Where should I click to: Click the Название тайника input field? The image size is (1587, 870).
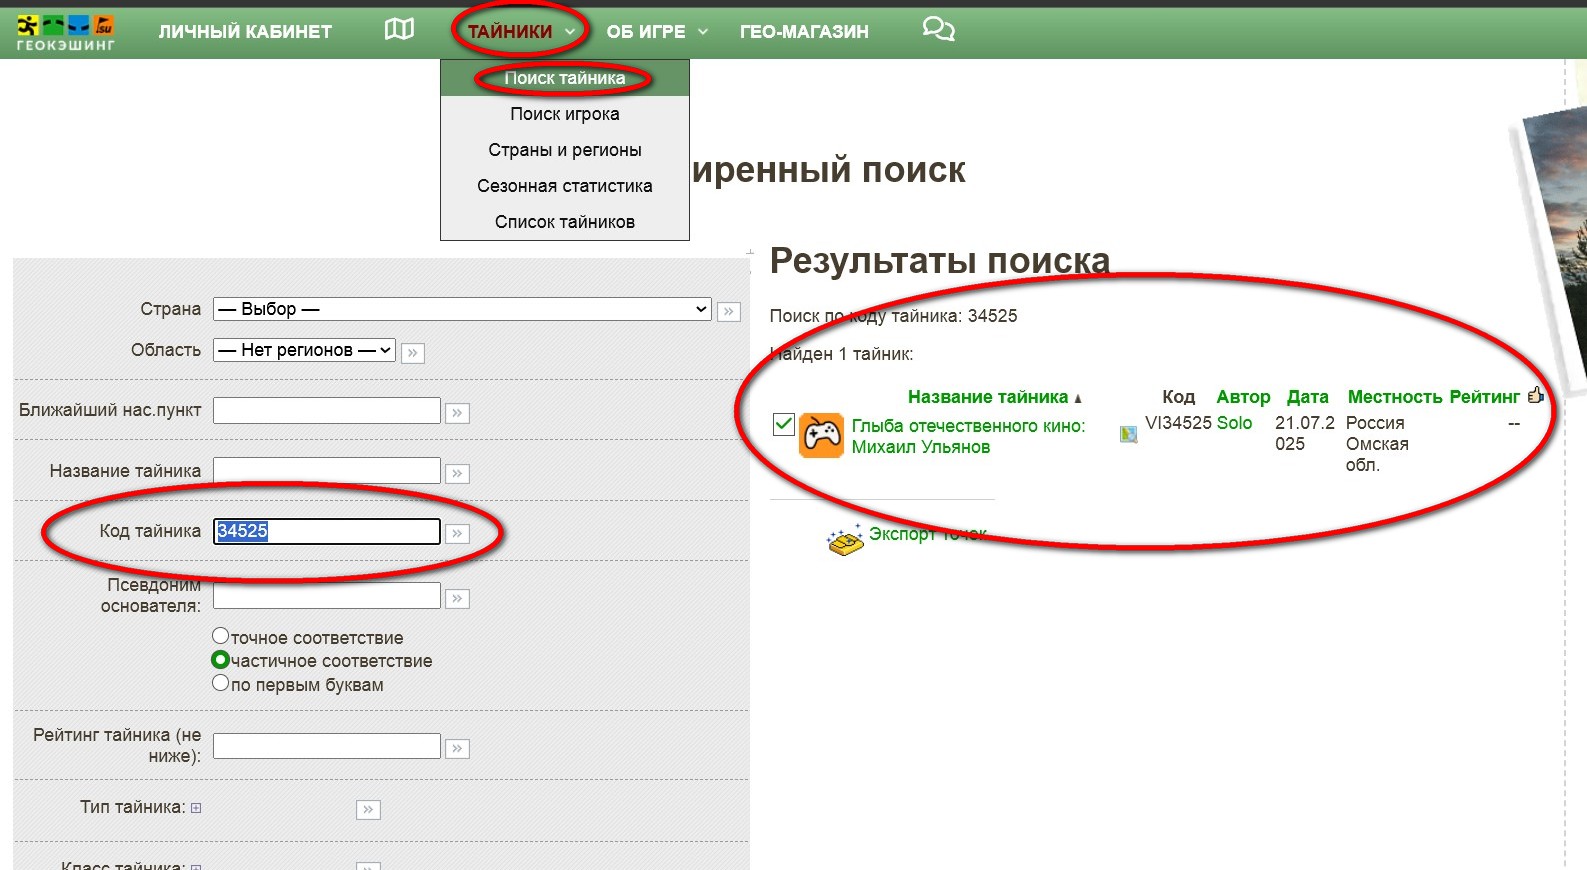[x=326, y=471]
